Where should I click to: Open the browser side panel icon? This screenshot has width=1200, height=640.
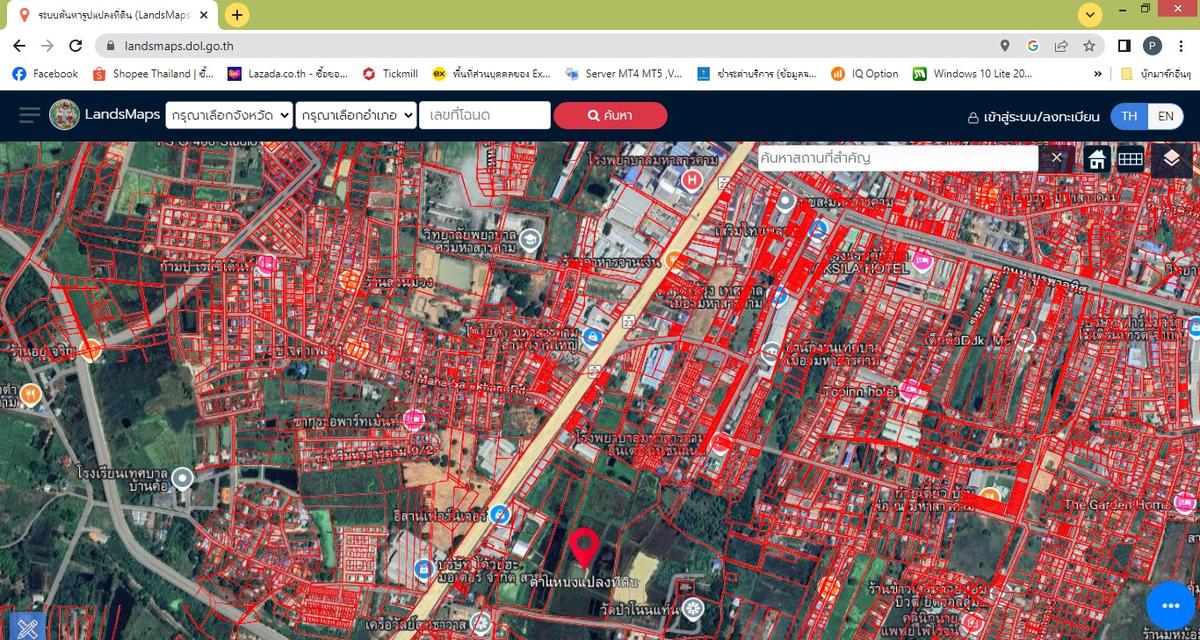click(1124, 46)
